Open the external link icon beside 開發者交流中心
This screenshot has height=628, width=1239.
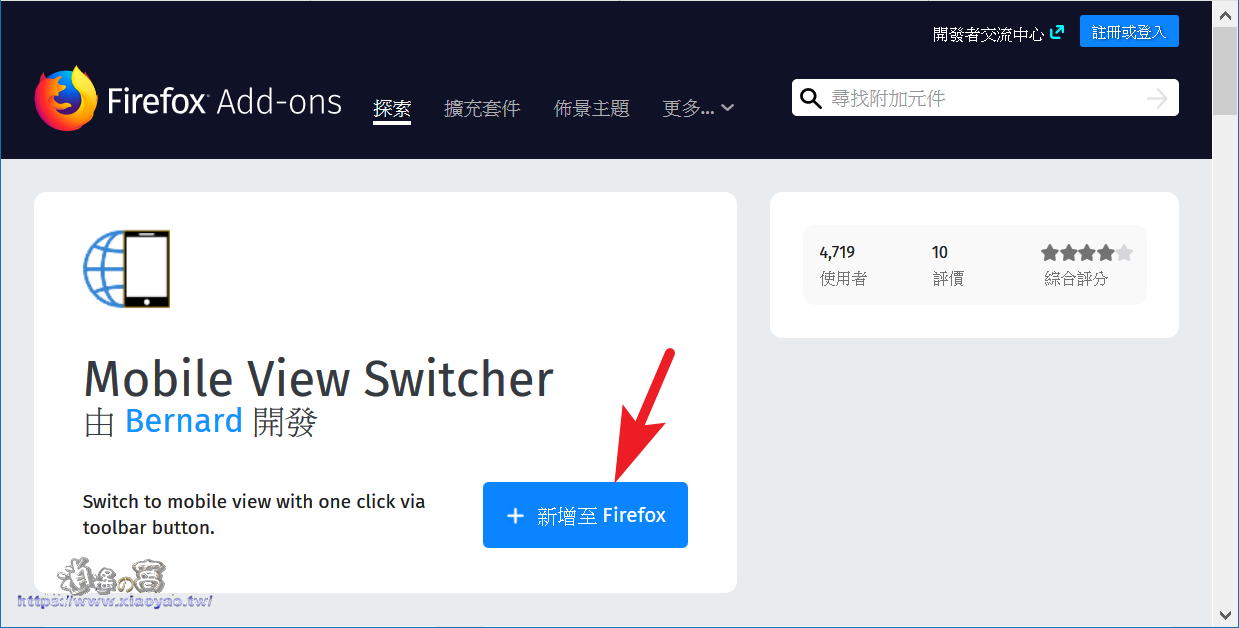click(x=1058, y=31)
